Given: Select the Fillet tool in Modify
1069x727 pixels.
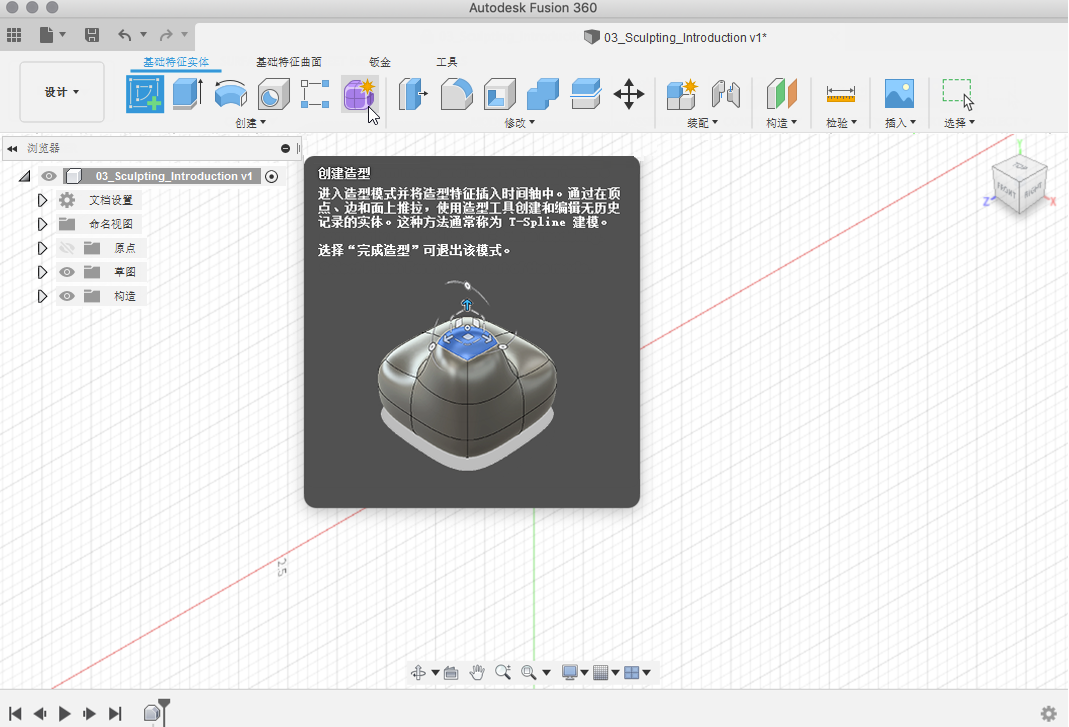Looking at the screenshot, I should (x=456, y=95).
